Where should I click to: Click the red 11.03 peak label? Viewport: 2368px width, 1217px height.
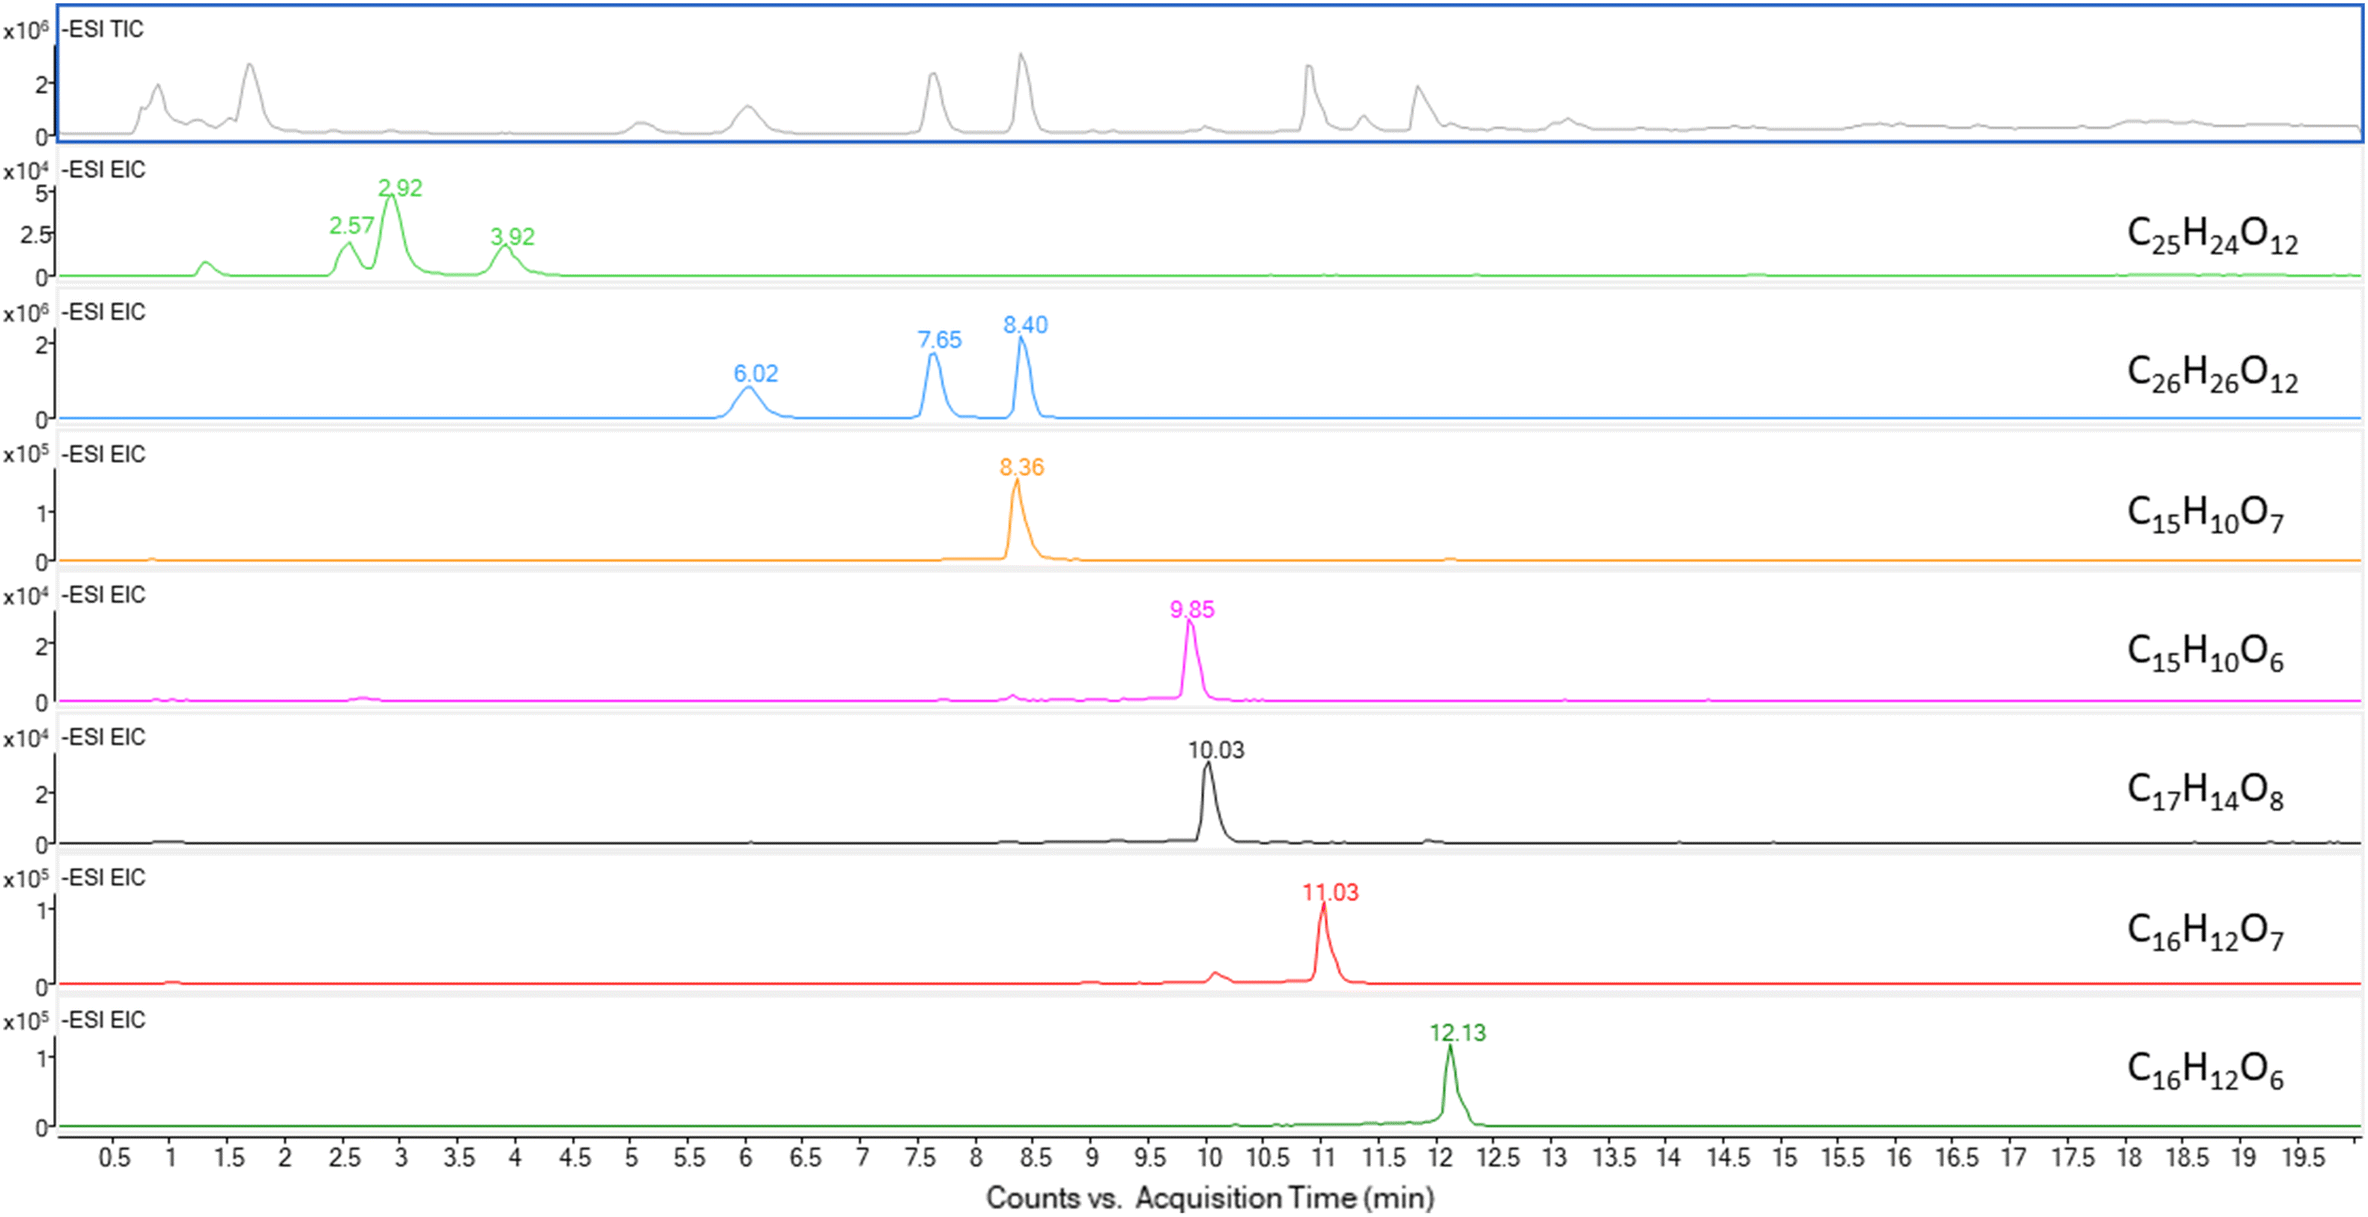(x=1330, y=892)
